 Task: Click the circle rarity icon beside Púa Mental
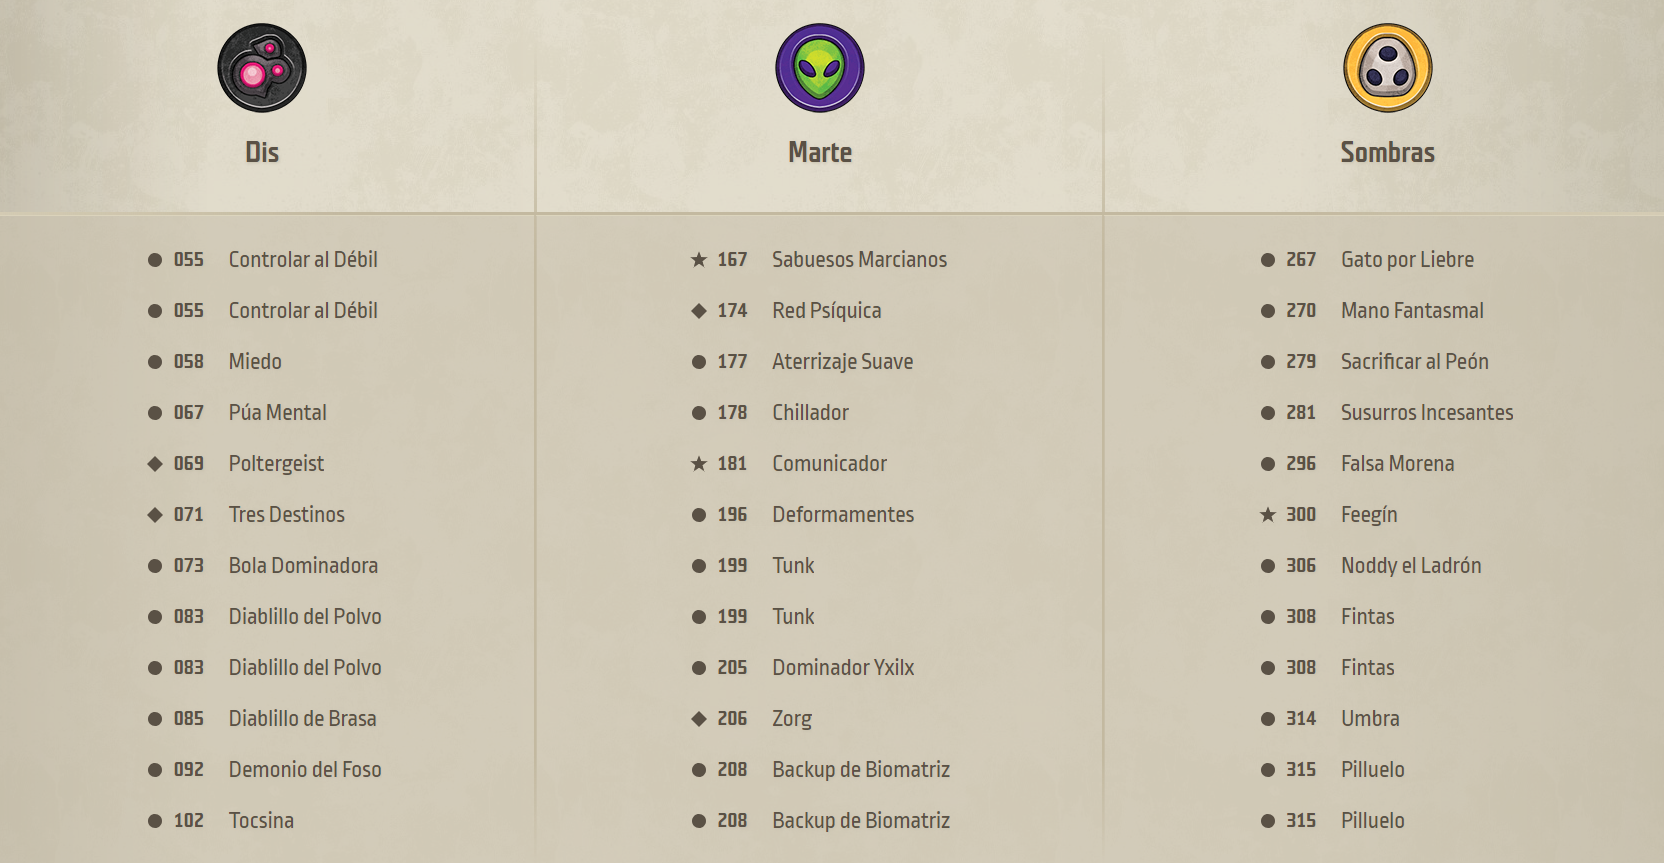155,413
